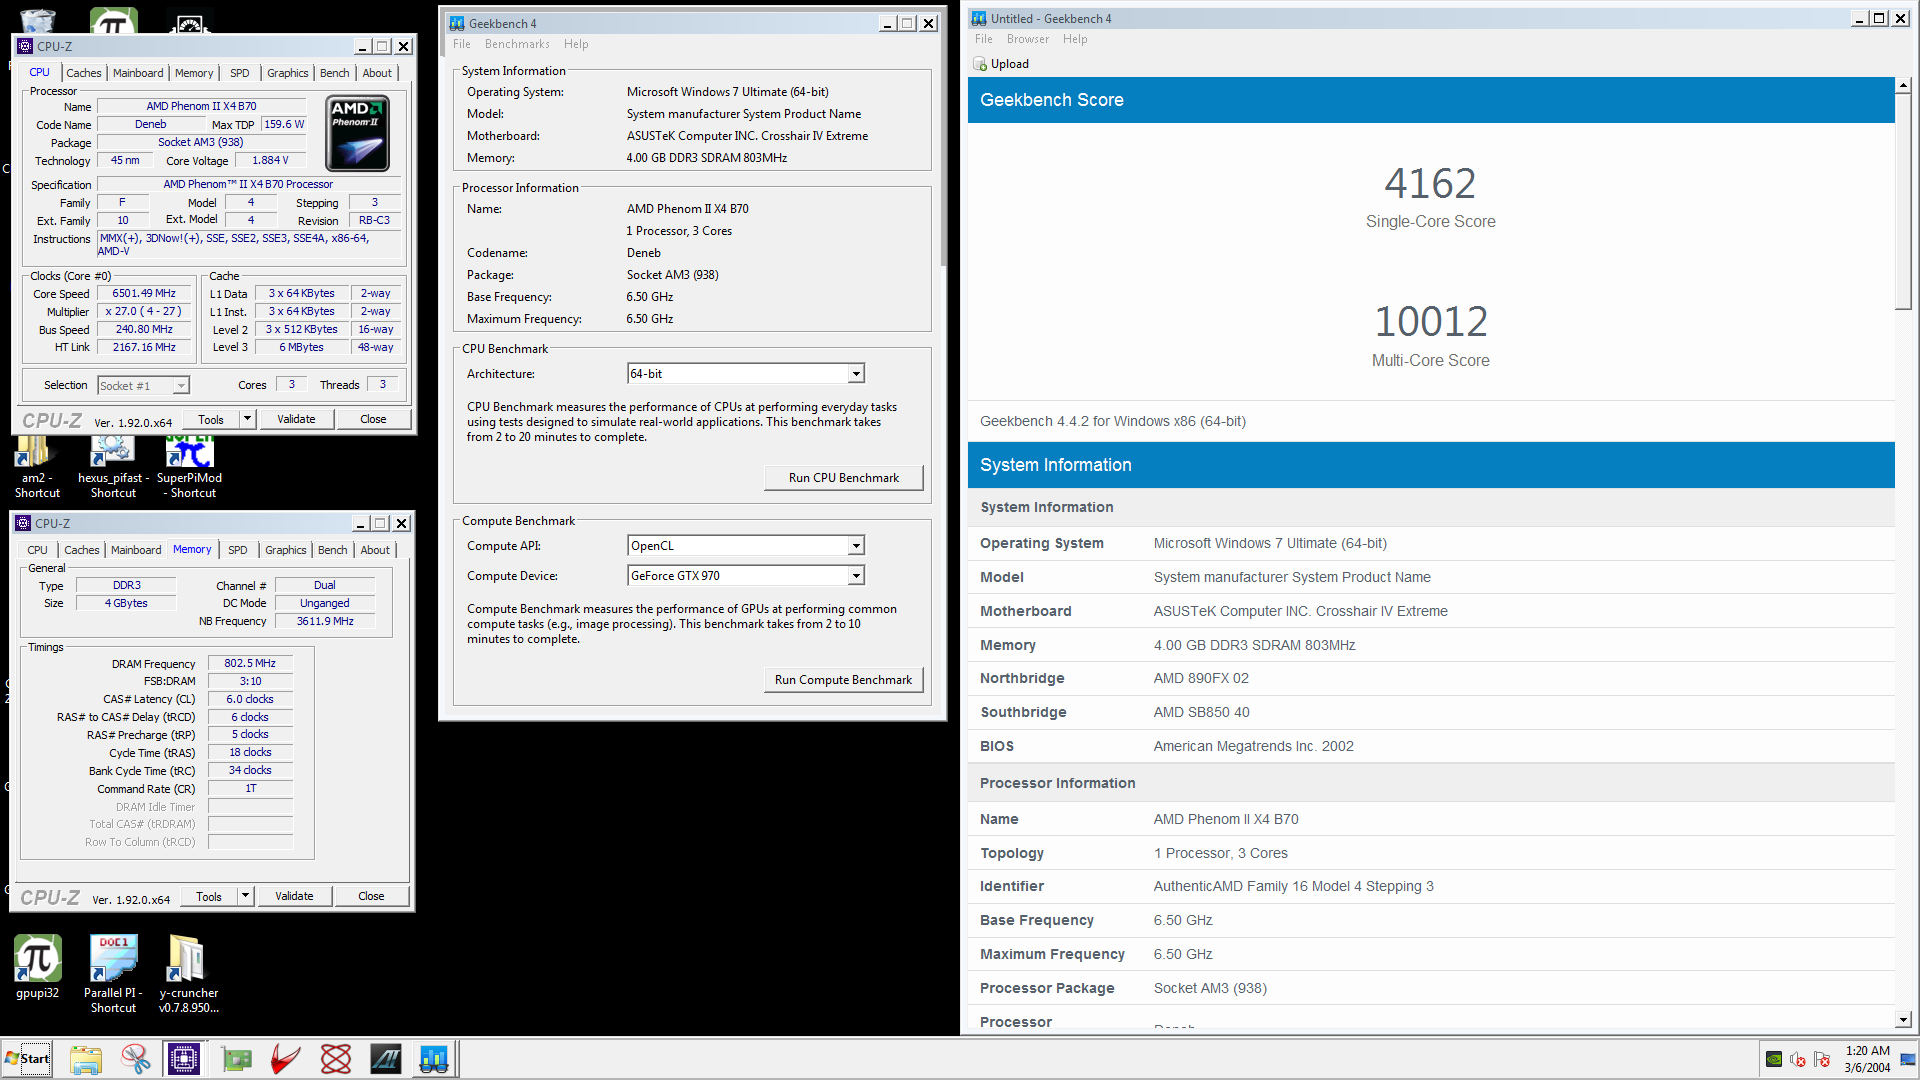Viewport: 1920px width, 1080px height.
Task: Open Graphics tab in upper CPU-Z window
Action: [288, 73]
